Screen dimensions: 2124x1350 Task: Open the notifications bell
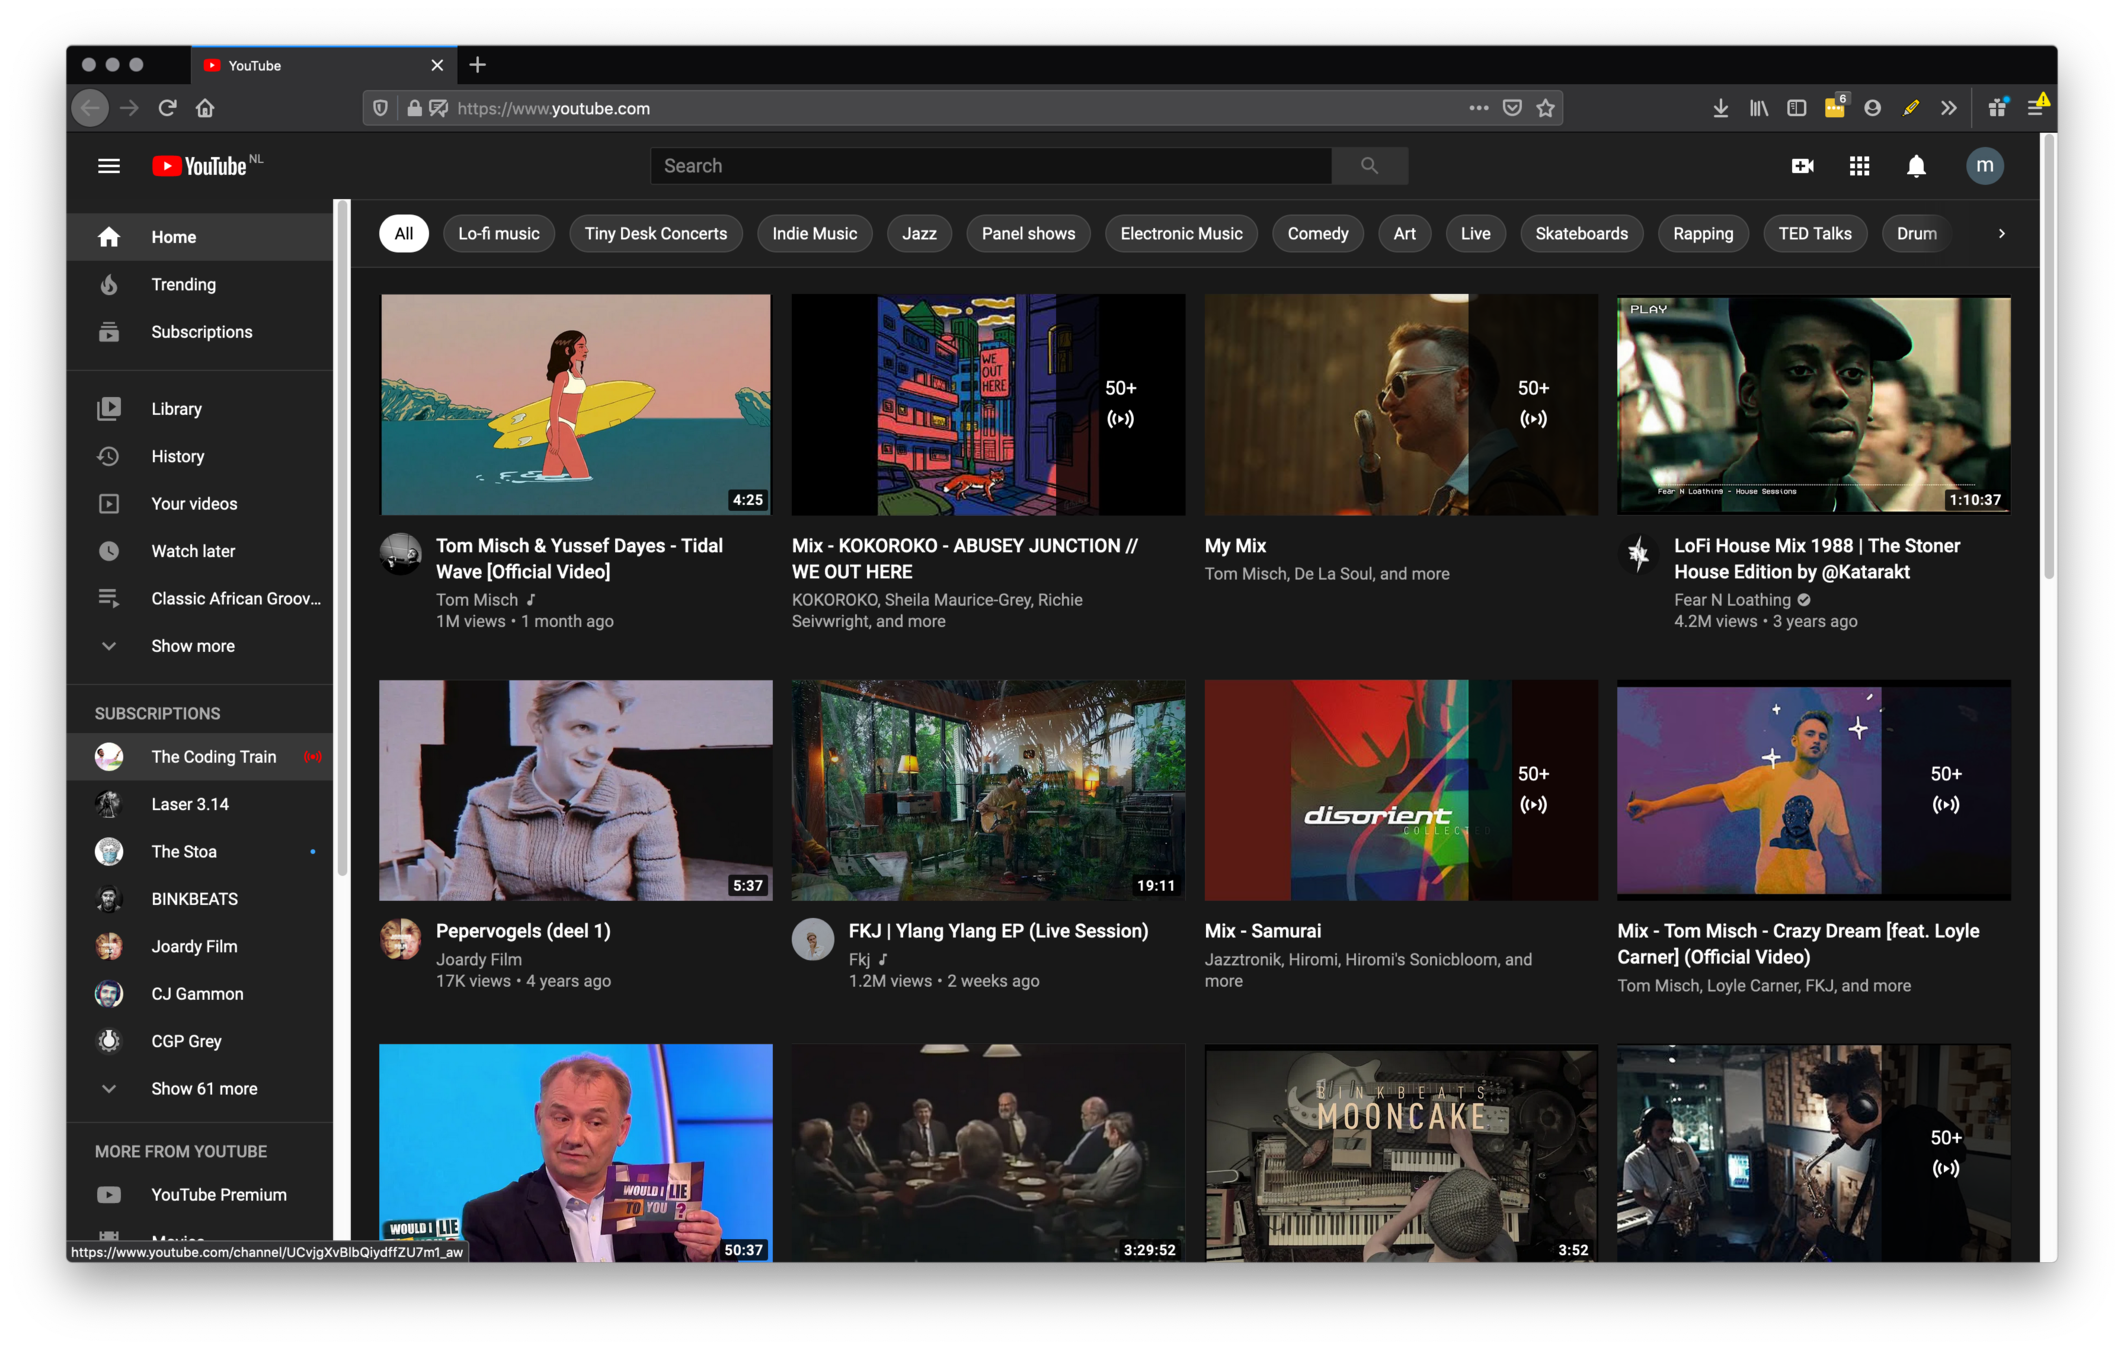pos(1915,166)
